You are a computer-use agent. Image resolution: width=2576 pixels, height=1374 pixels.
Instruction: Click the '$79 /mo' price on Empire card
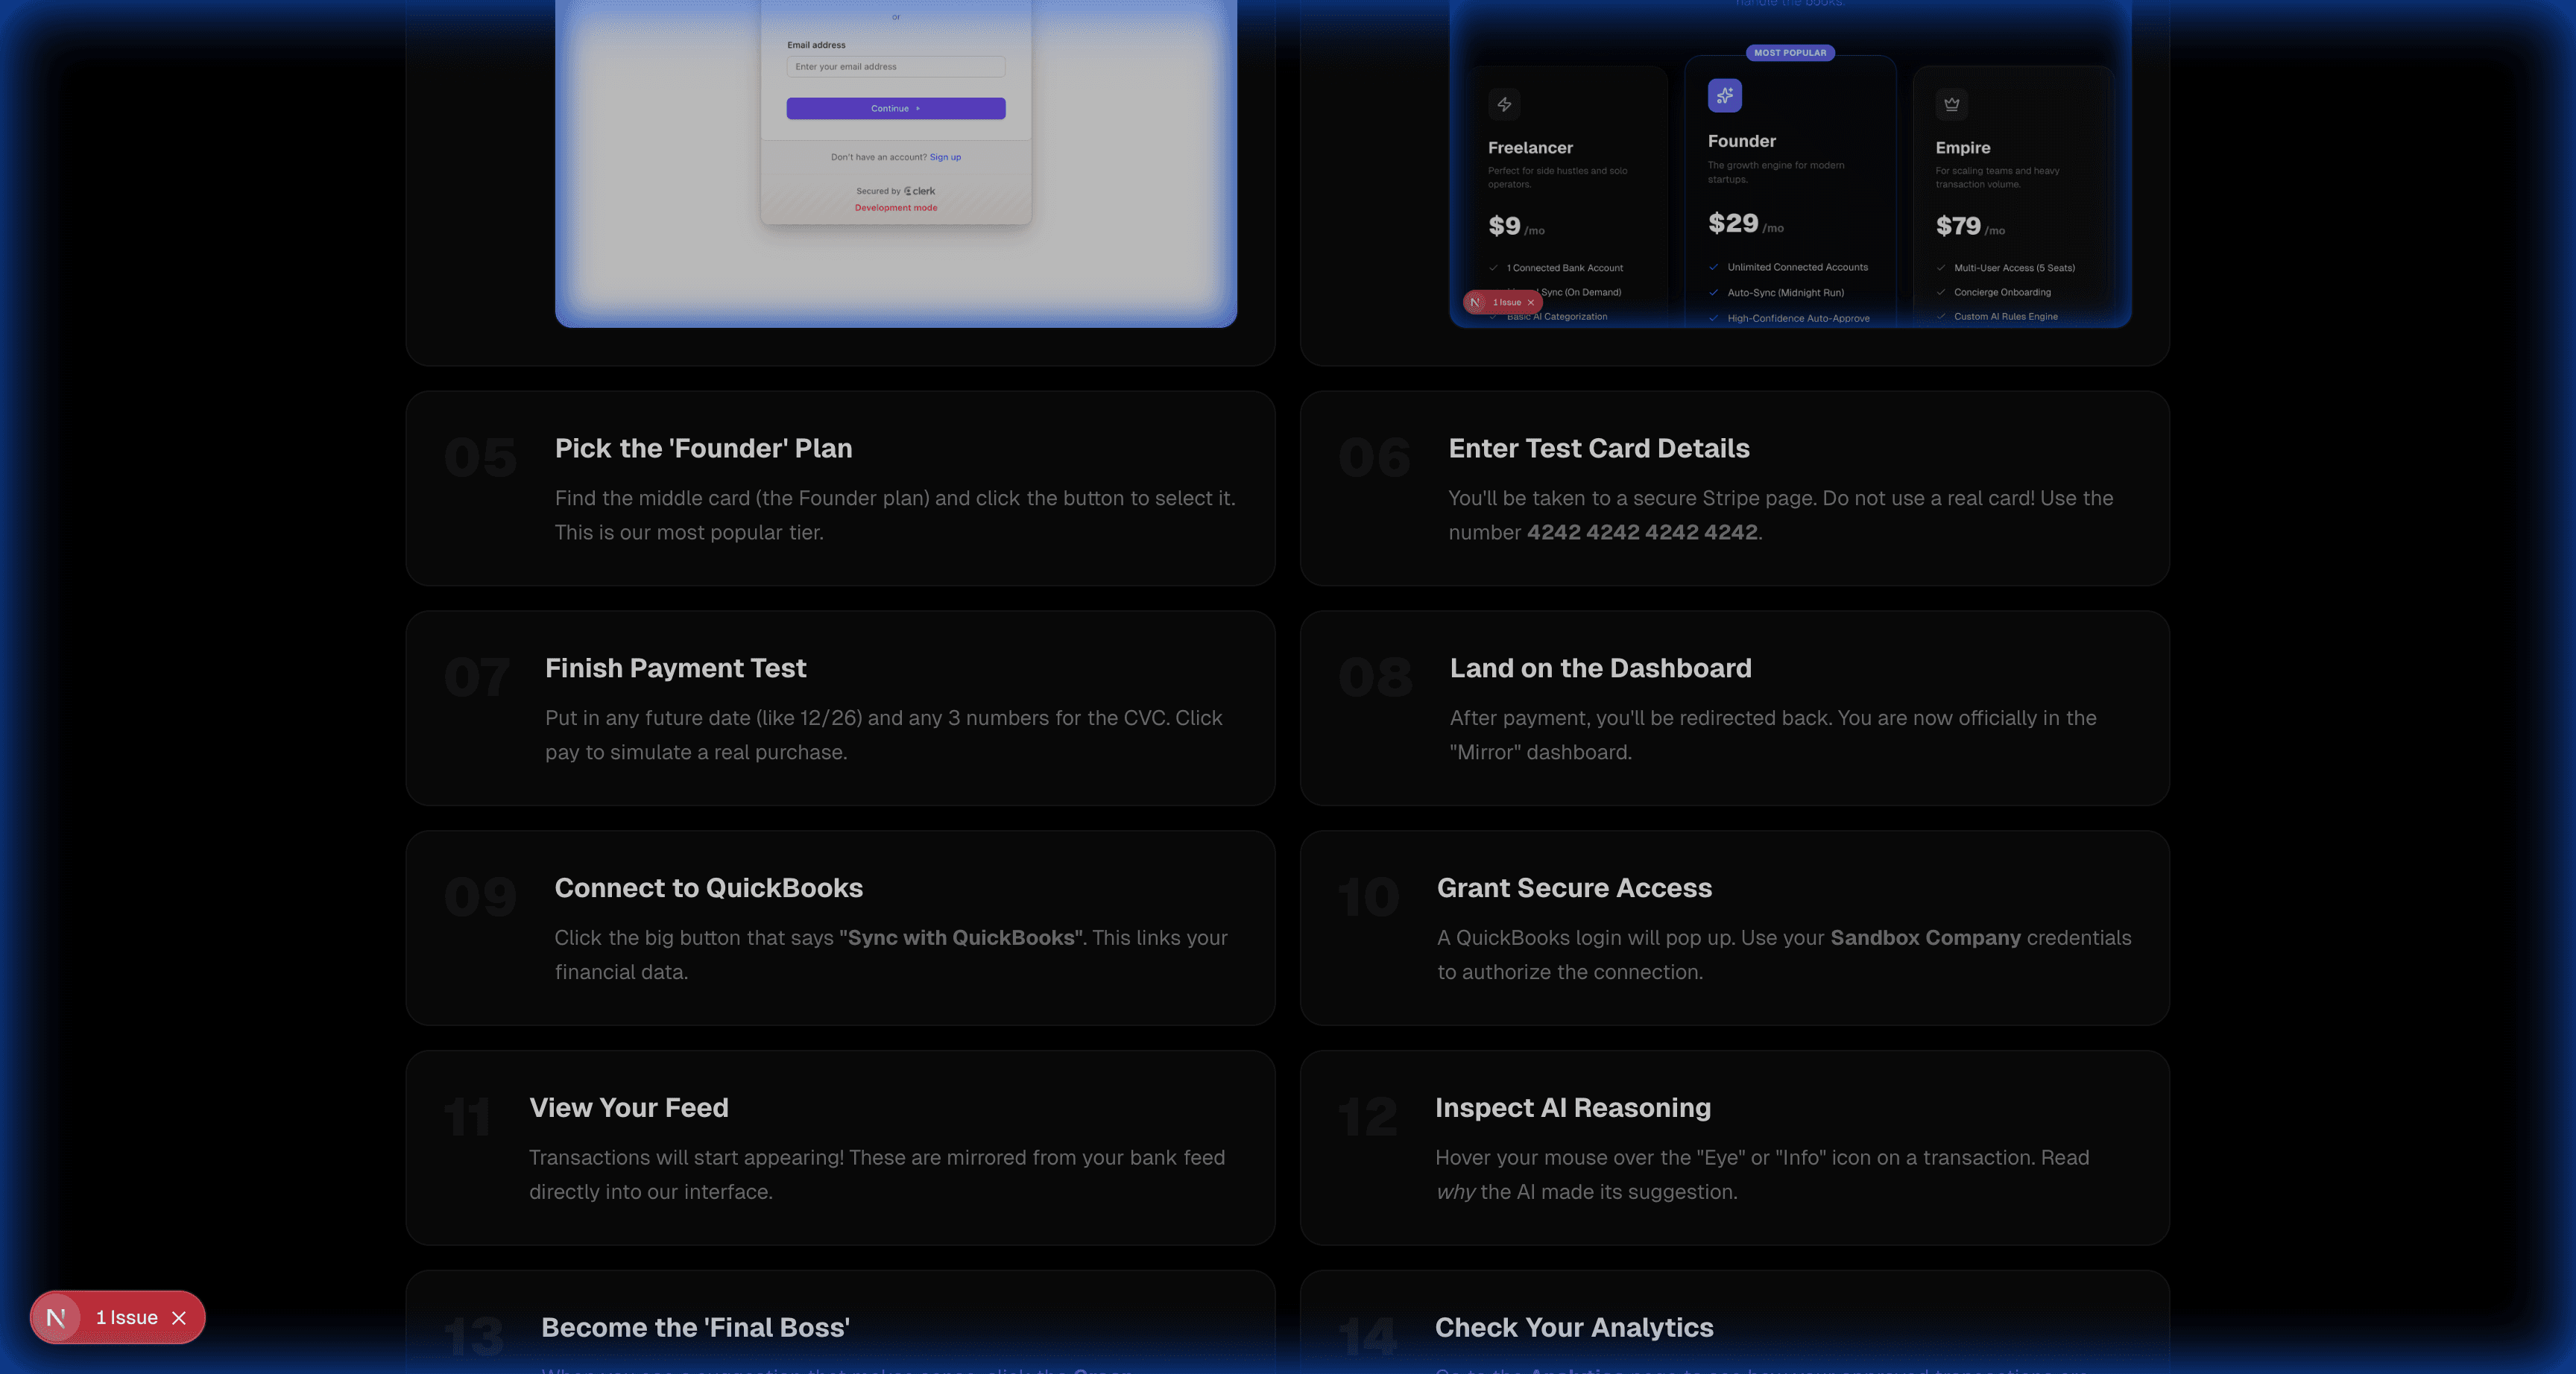tap(1970, 226)
